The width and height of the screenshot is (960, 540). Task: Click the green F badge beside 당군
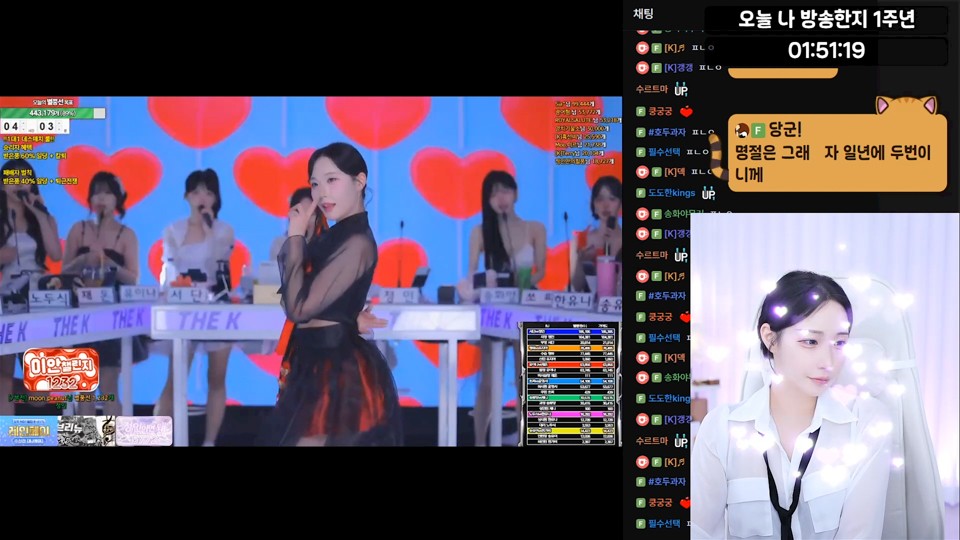(759, 131)
